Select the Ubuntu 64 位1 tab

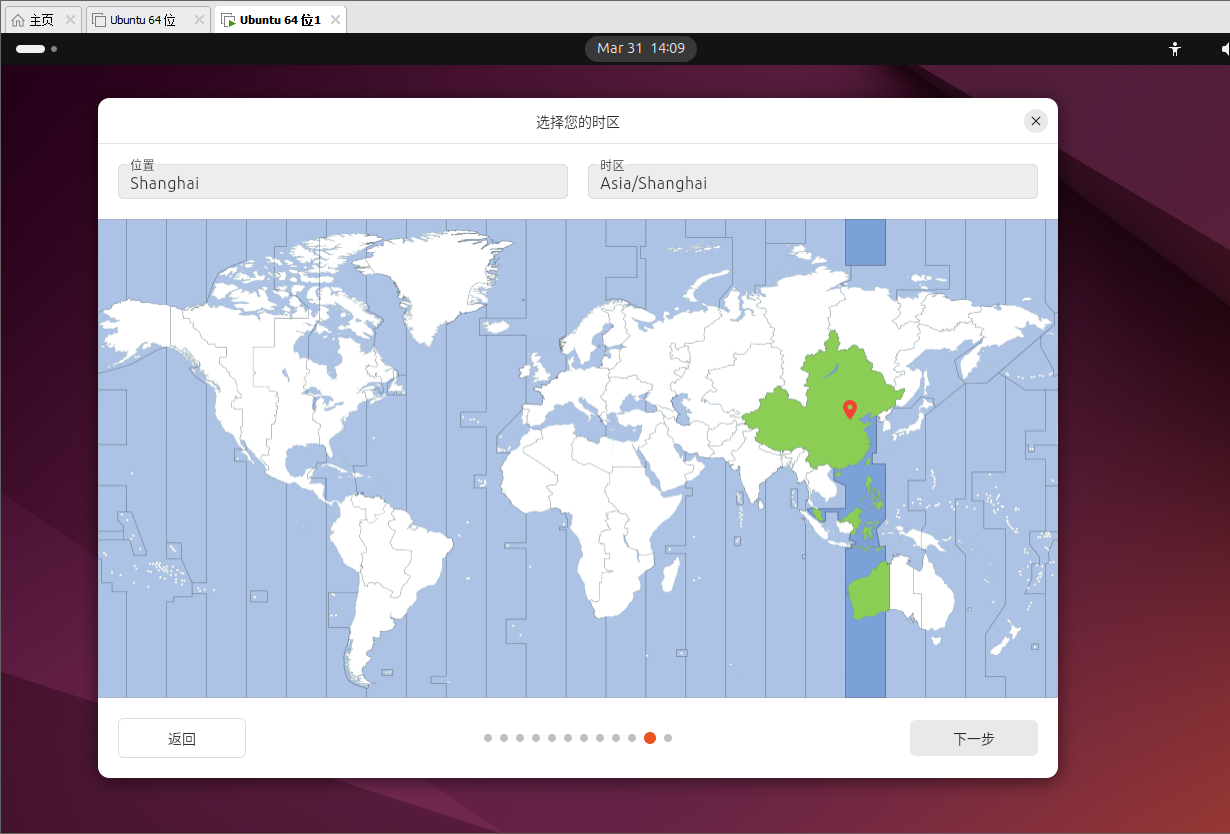click(x=280, y=20)
